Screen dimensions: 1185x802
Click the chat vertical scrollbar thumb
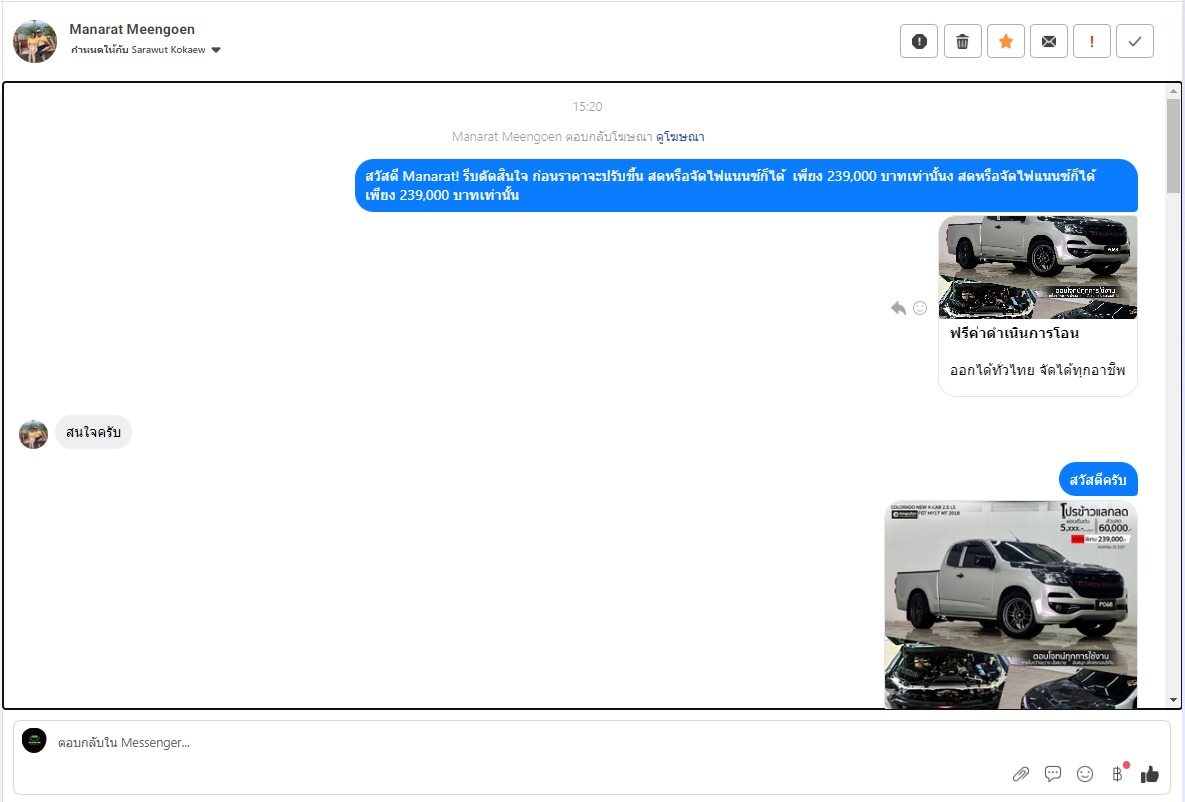pyautogui.click(x=1173, y=145)
